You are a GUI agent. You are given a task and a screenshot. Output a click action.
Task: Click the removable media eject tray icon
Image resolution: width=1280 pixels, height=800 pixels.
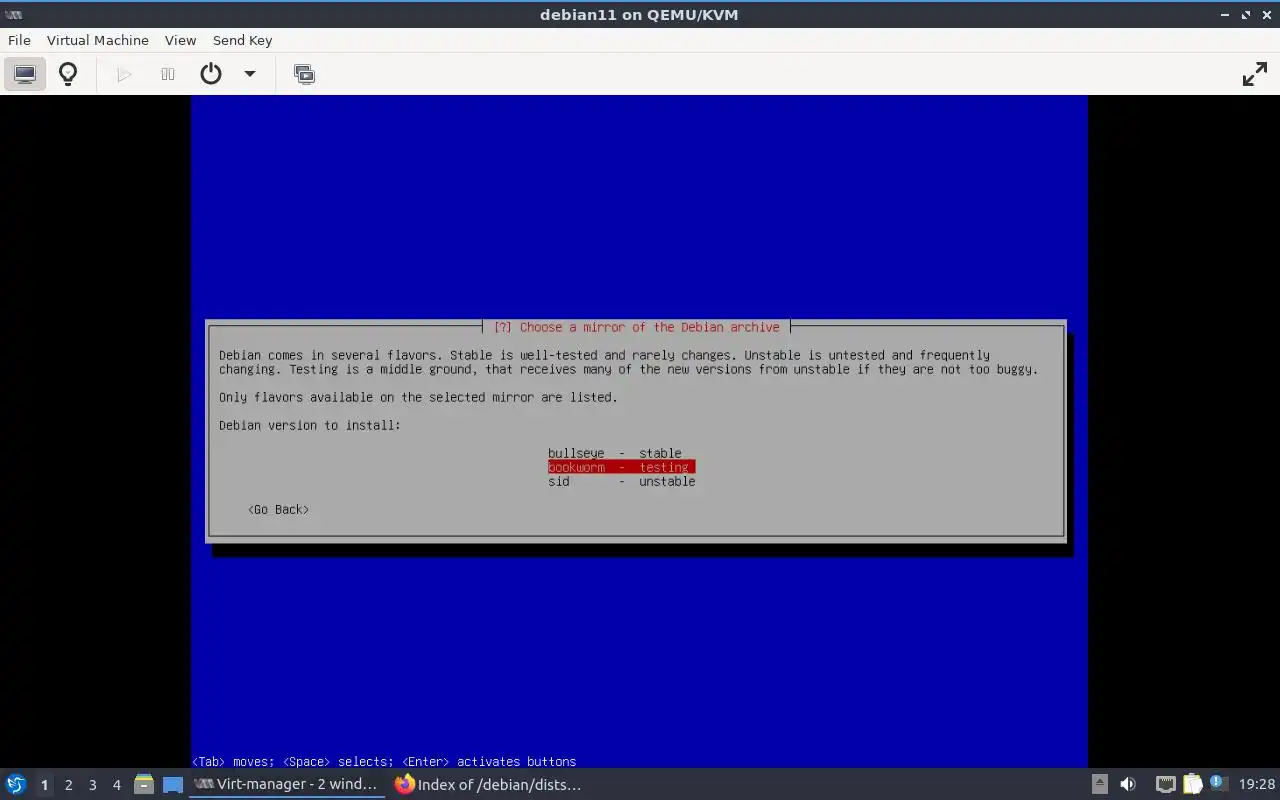1099,784
